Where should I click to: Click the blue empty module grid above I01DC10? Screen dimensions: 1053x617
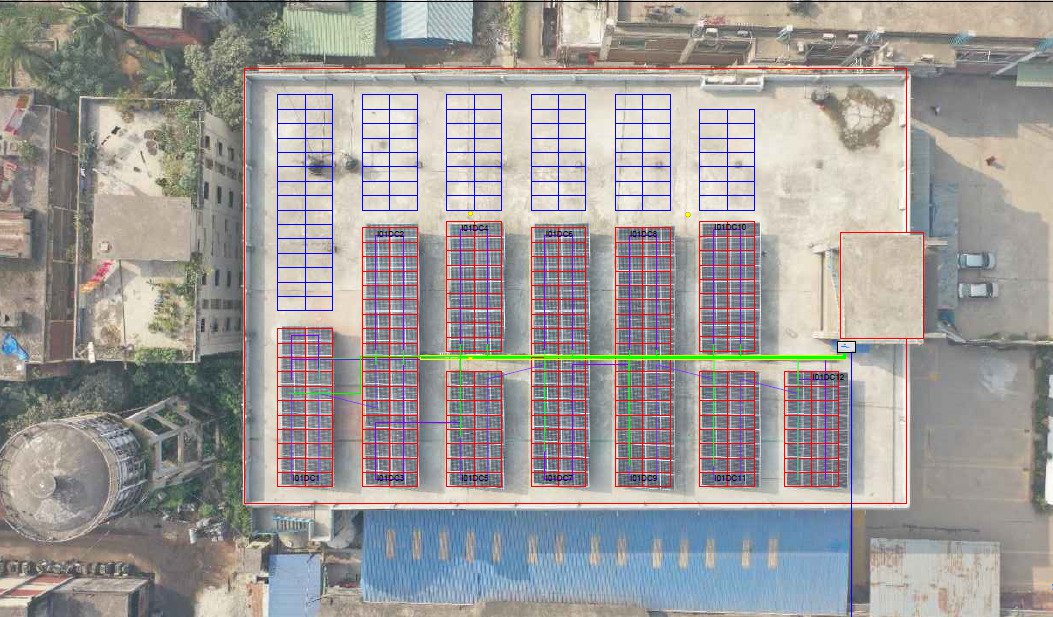[727, 160]
